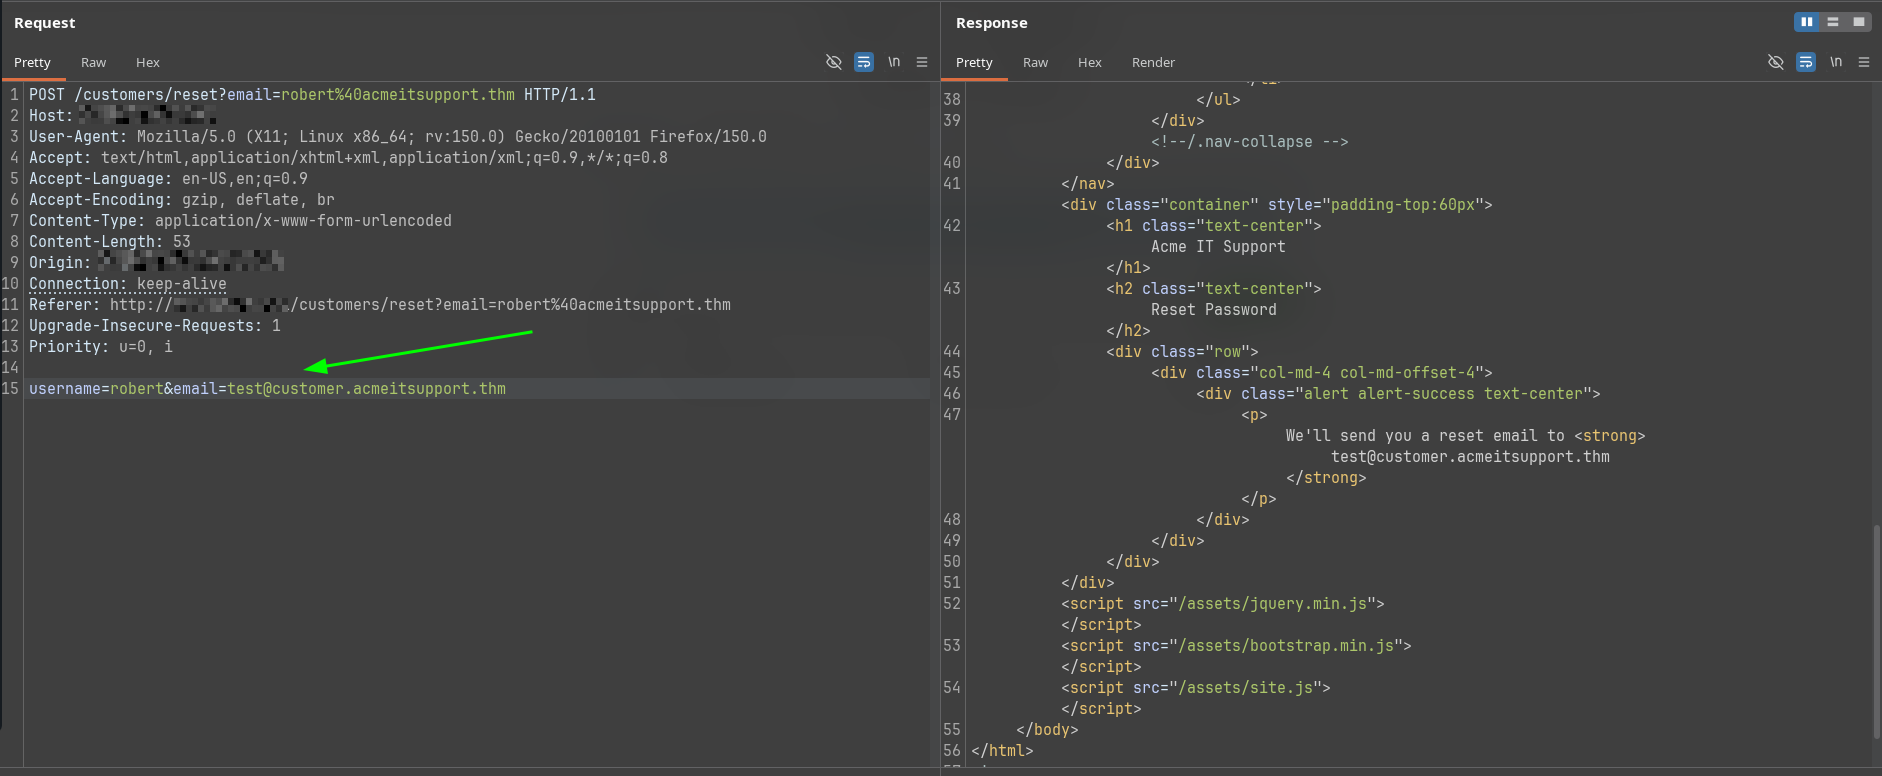Click the Origin header line
1882x776 pixels.
click(x=156, y=263)
